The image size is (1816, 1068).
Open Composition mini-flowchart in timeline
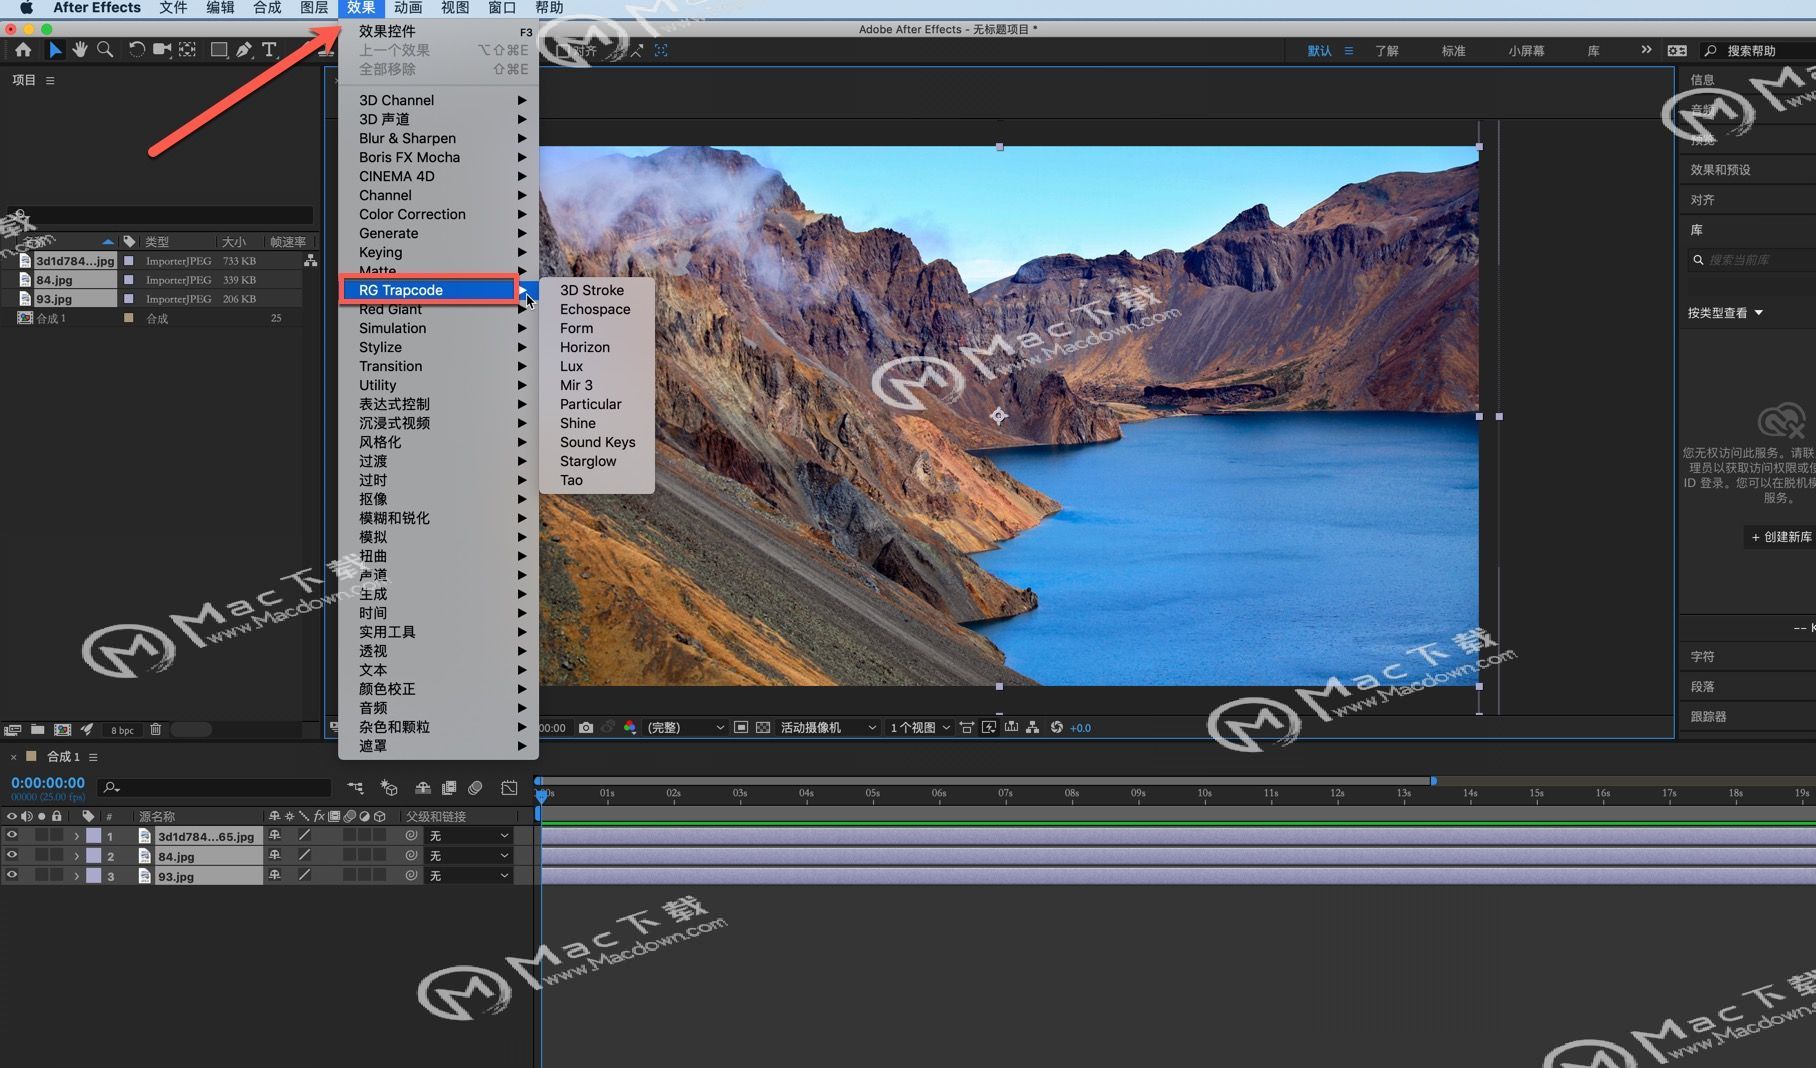(x=355, y=788)
